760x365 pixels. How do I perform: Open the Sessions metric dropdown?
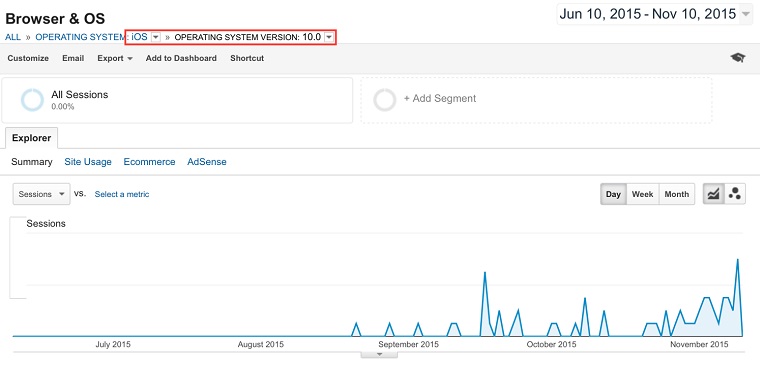pos(42,194)
